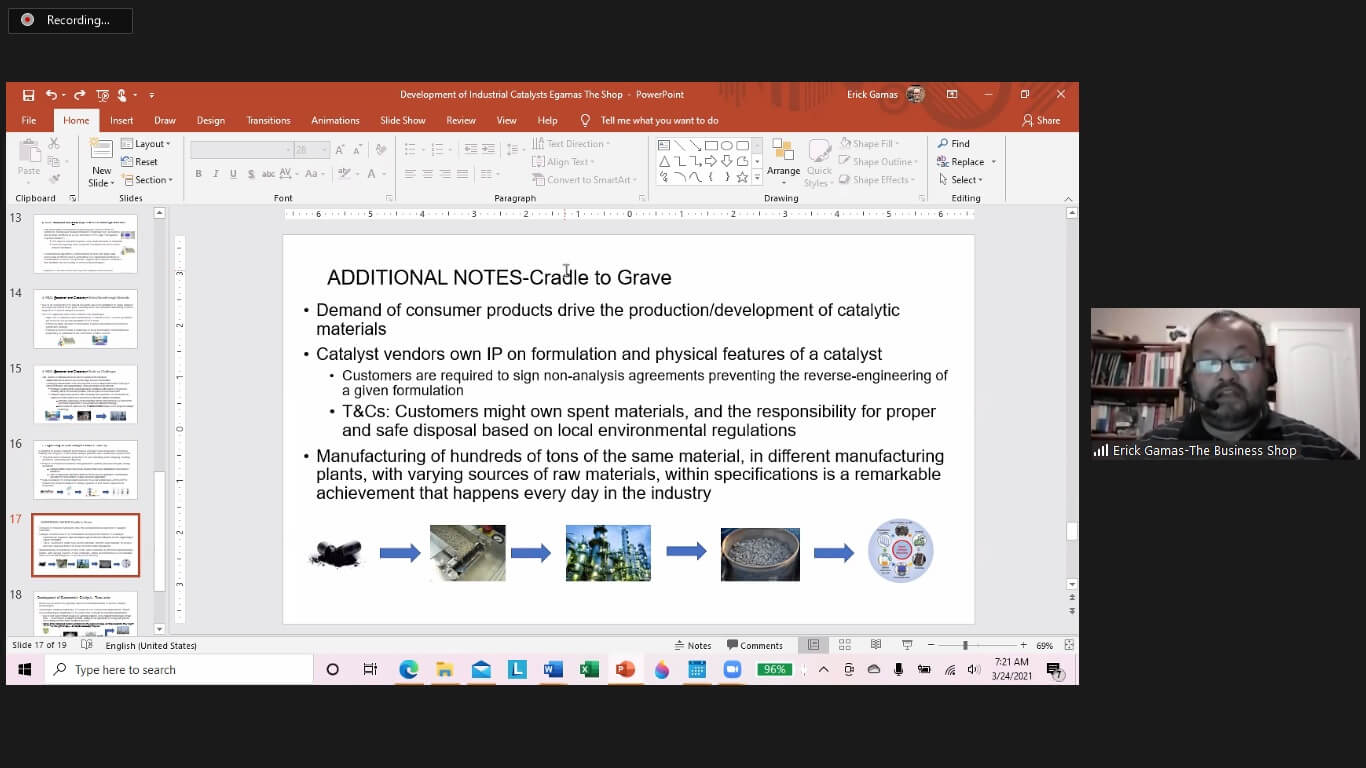
Task: Open the Replace dropdown arrow
Action: click(993, 162)
